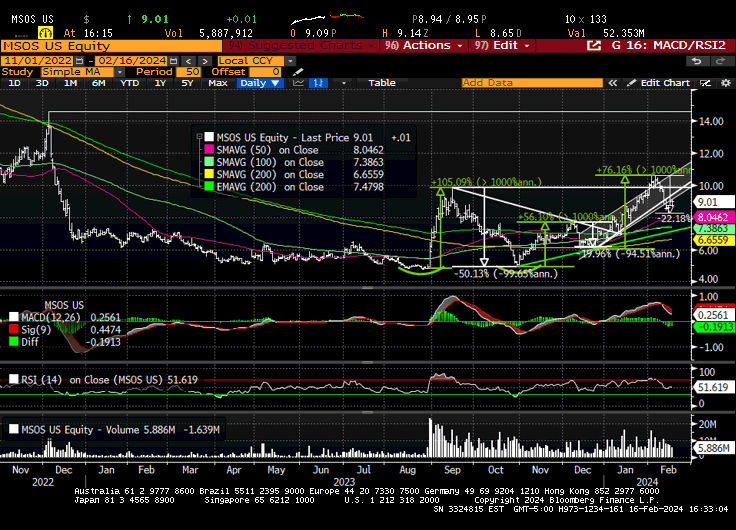Open the 97) Edit dropdown menu

(502, 46)
